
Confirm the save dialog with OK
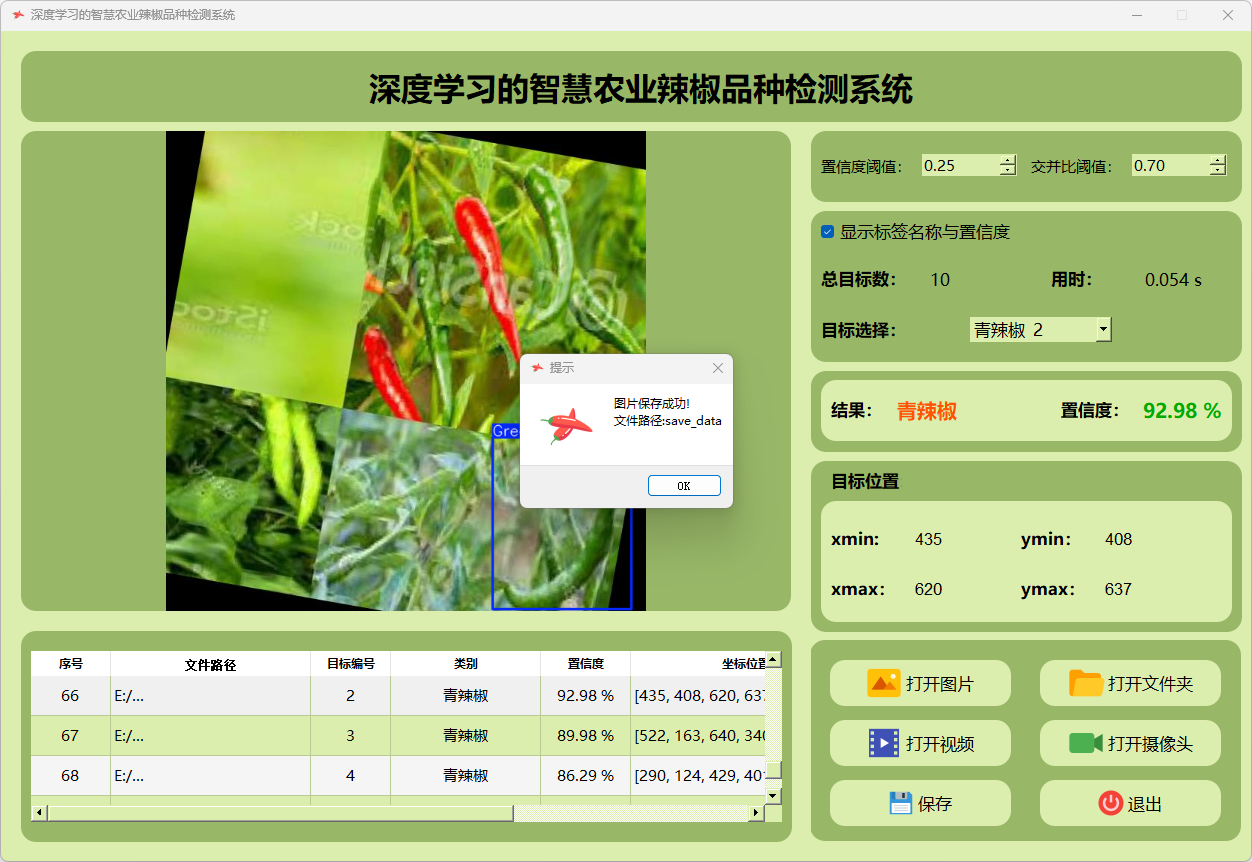point(684,485)
